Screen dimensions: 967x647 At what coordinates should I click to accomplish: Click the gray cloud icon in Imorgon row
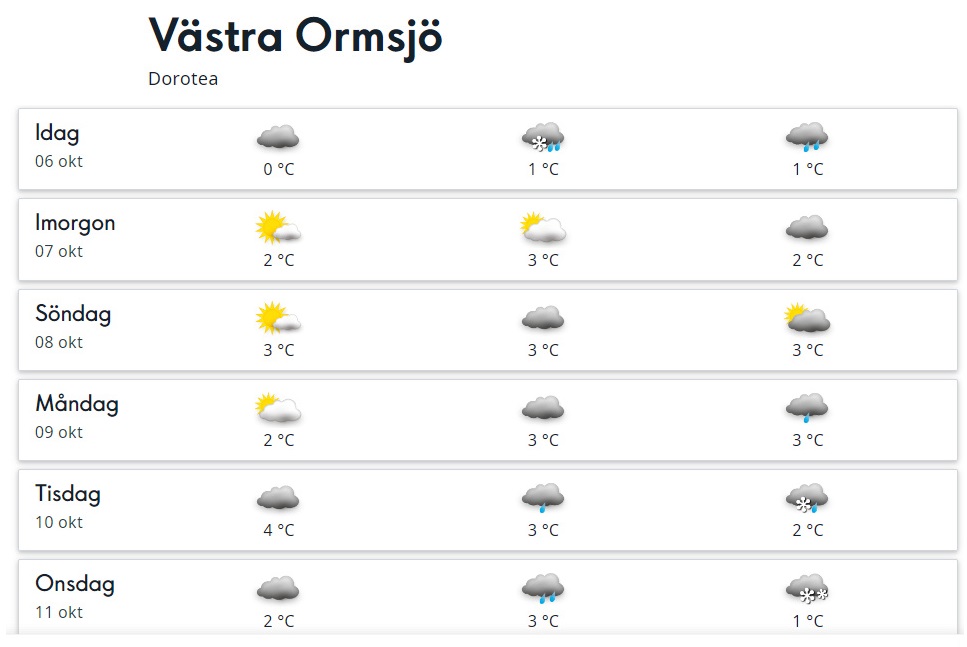coord(807,228)
